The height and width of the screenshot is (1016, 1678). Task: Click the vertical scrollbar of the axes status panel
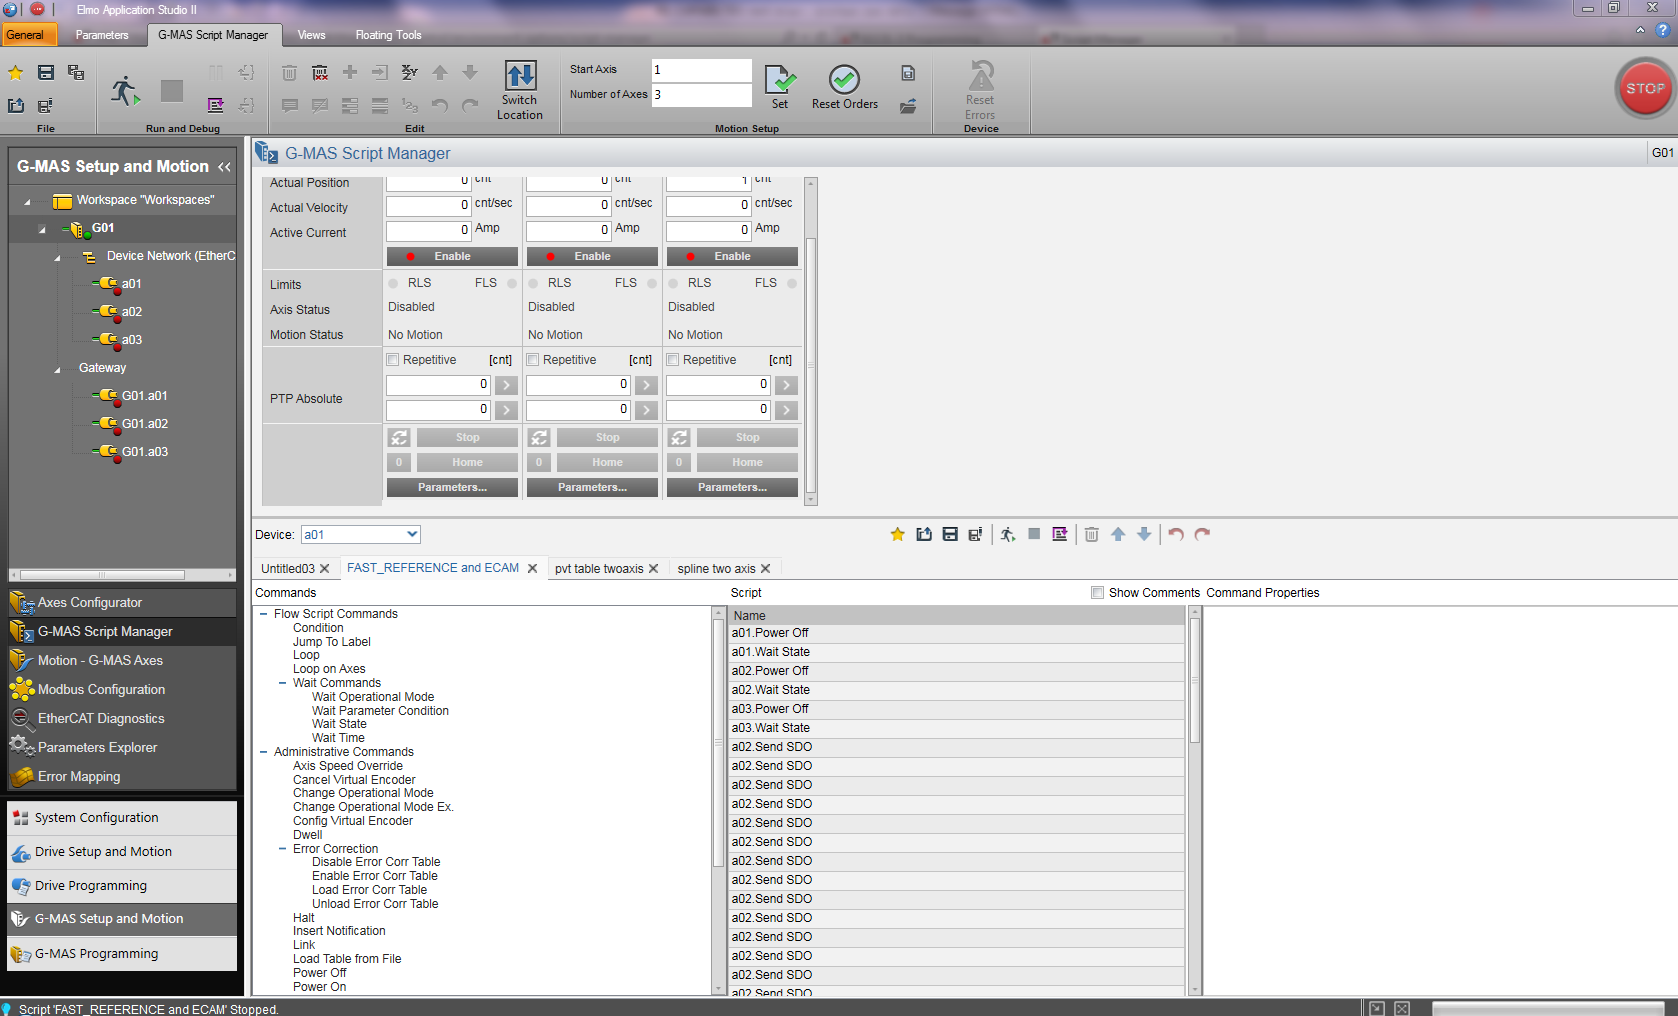pos(811,365)
